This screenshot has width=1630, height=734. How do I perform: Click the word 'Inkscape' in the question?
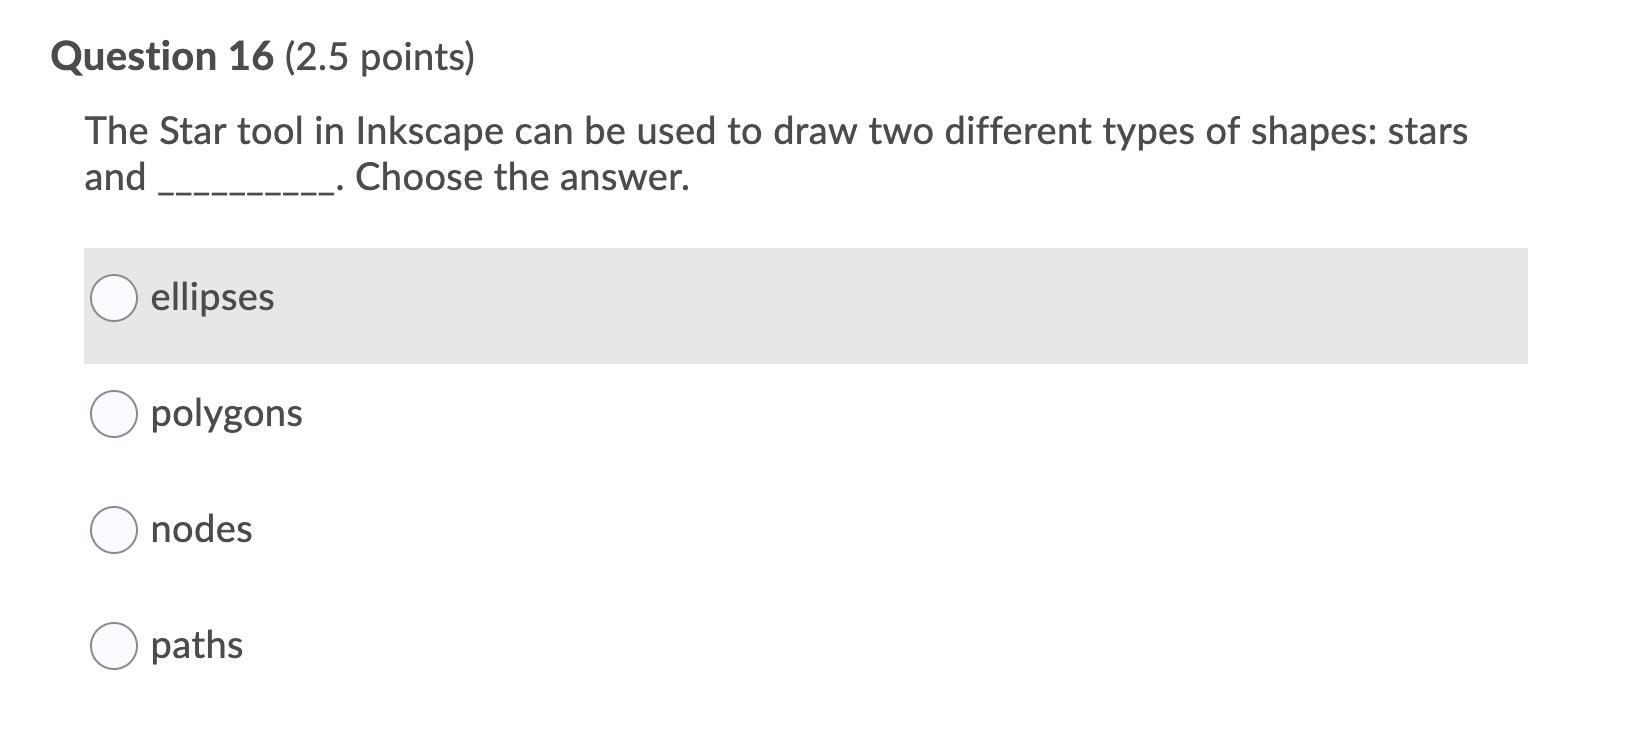[x=430, y=132]
